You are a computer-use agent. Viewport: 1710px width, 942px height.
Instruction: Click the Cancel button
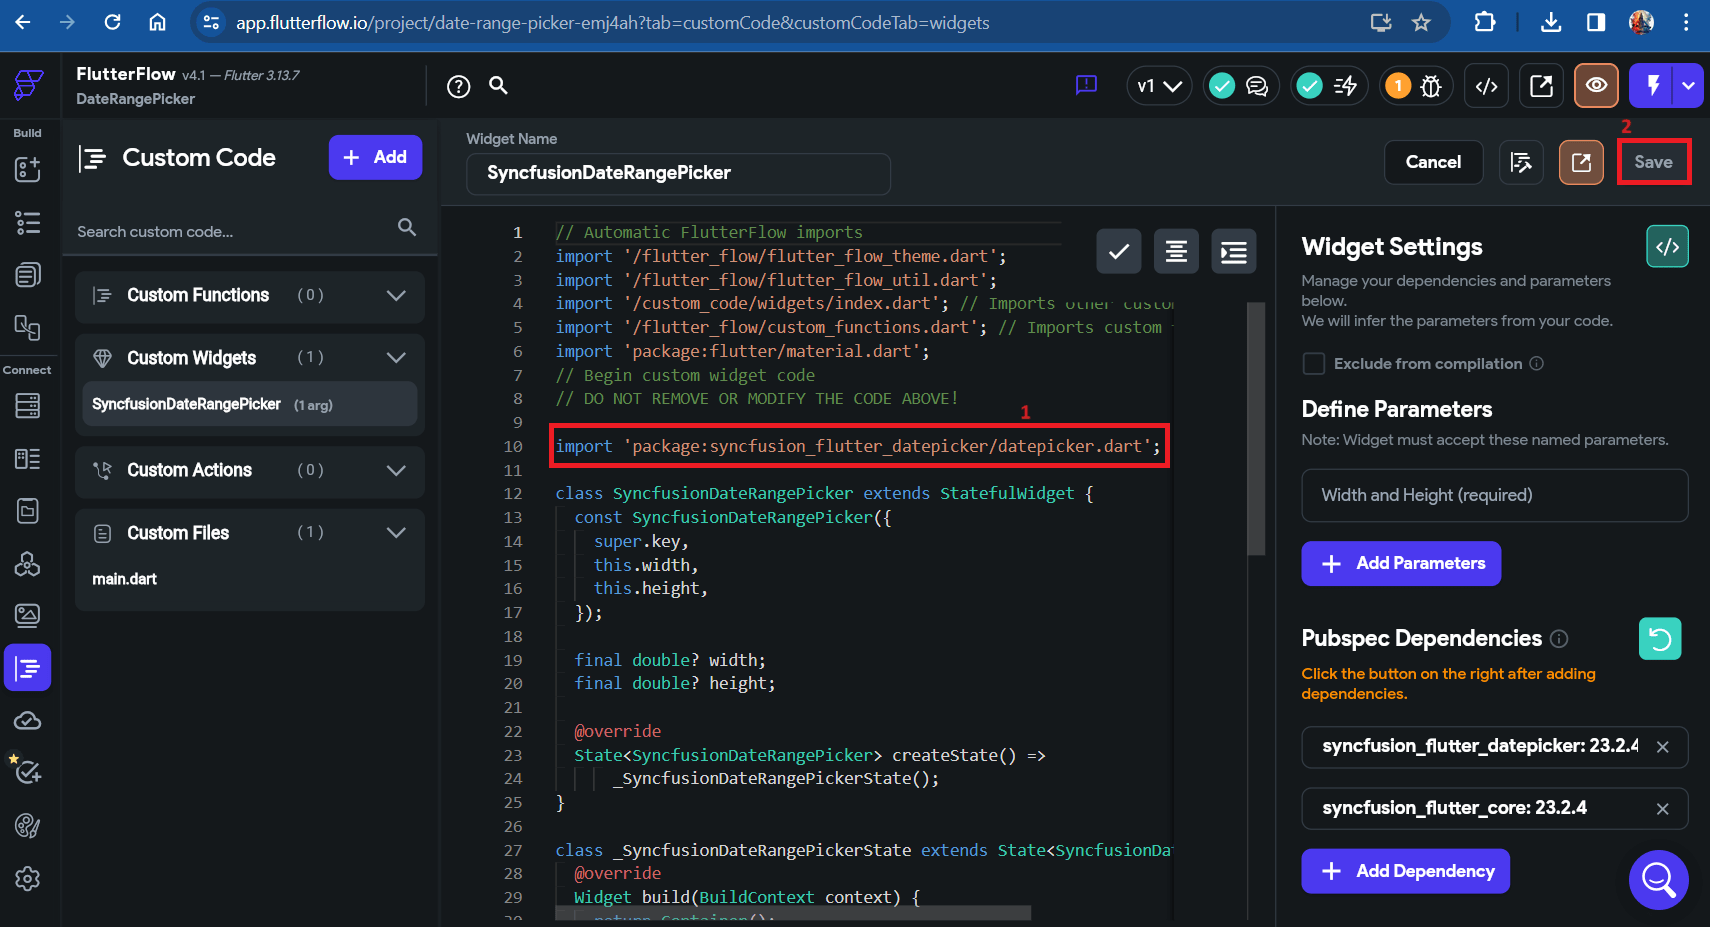coord(1433,162)
